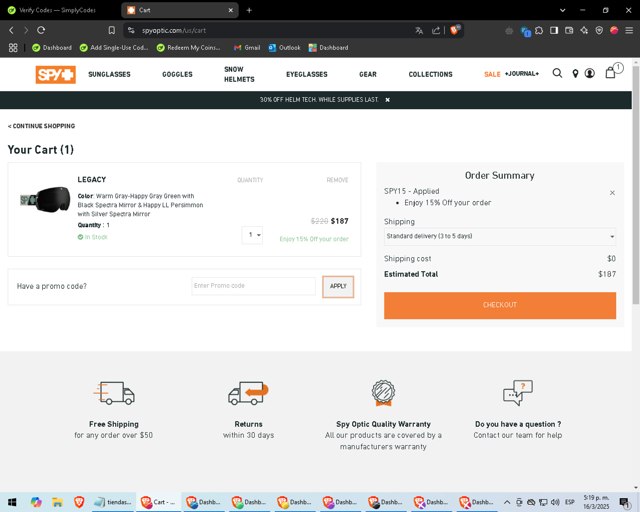Expand the quantity dropdown showing 1
Screen dimensions: 640x512
click(x=252, y=235)
